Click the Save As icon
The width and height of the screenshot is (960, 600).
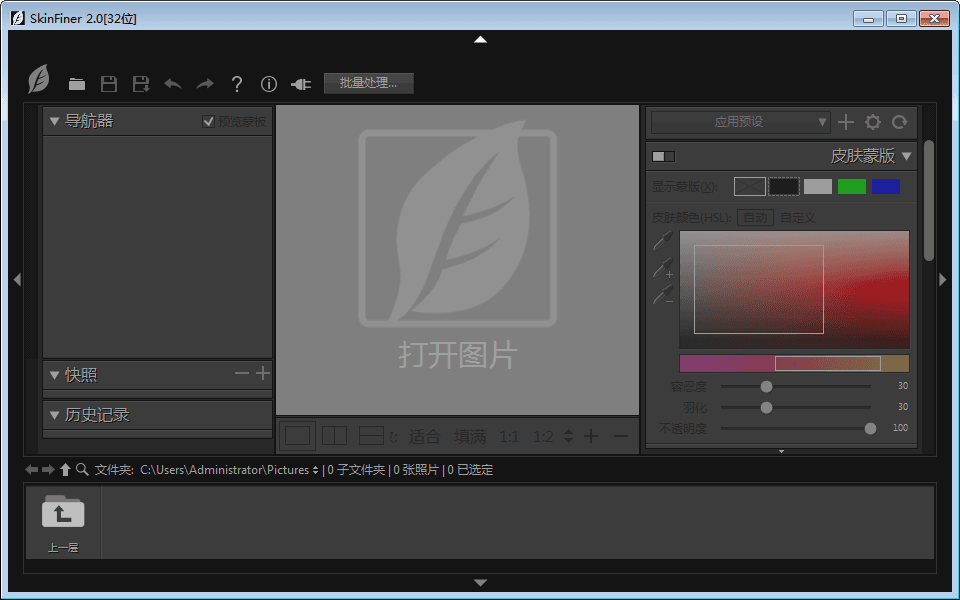pyautogui.click(x=141, y=84)
